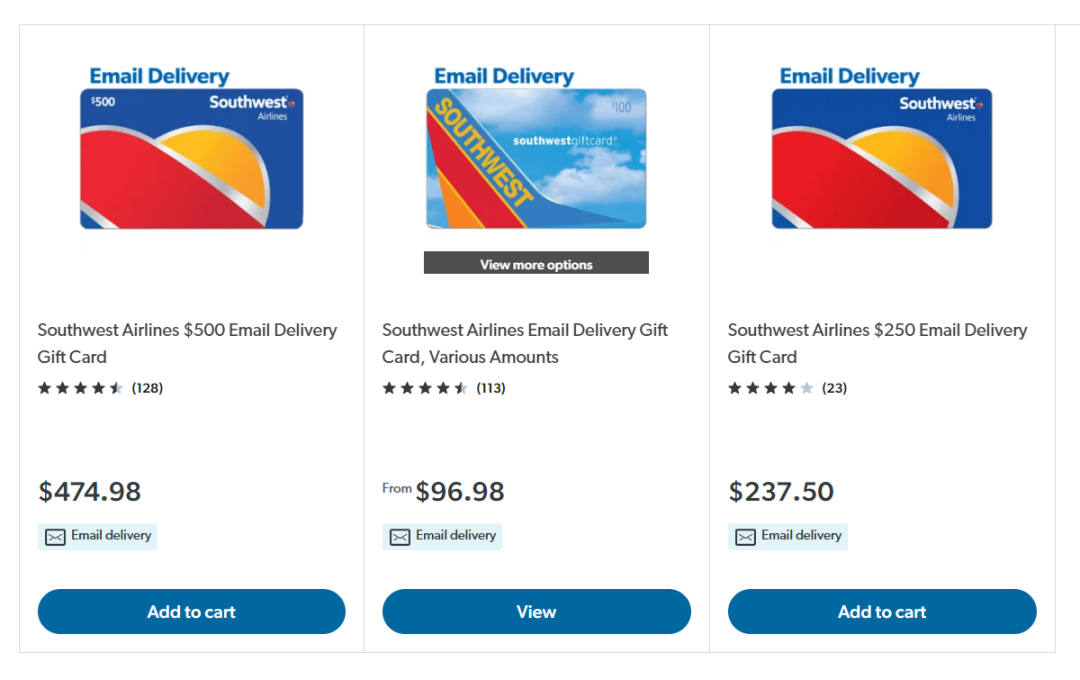Click envelope icon under $237.50 price
This screenshot has height=680, width=1080.
(745, 537)
